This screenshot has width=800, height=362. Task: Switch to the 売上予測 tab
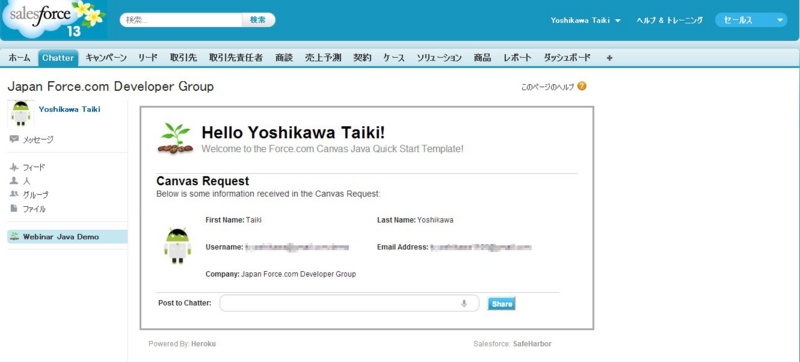coord(323,58)
